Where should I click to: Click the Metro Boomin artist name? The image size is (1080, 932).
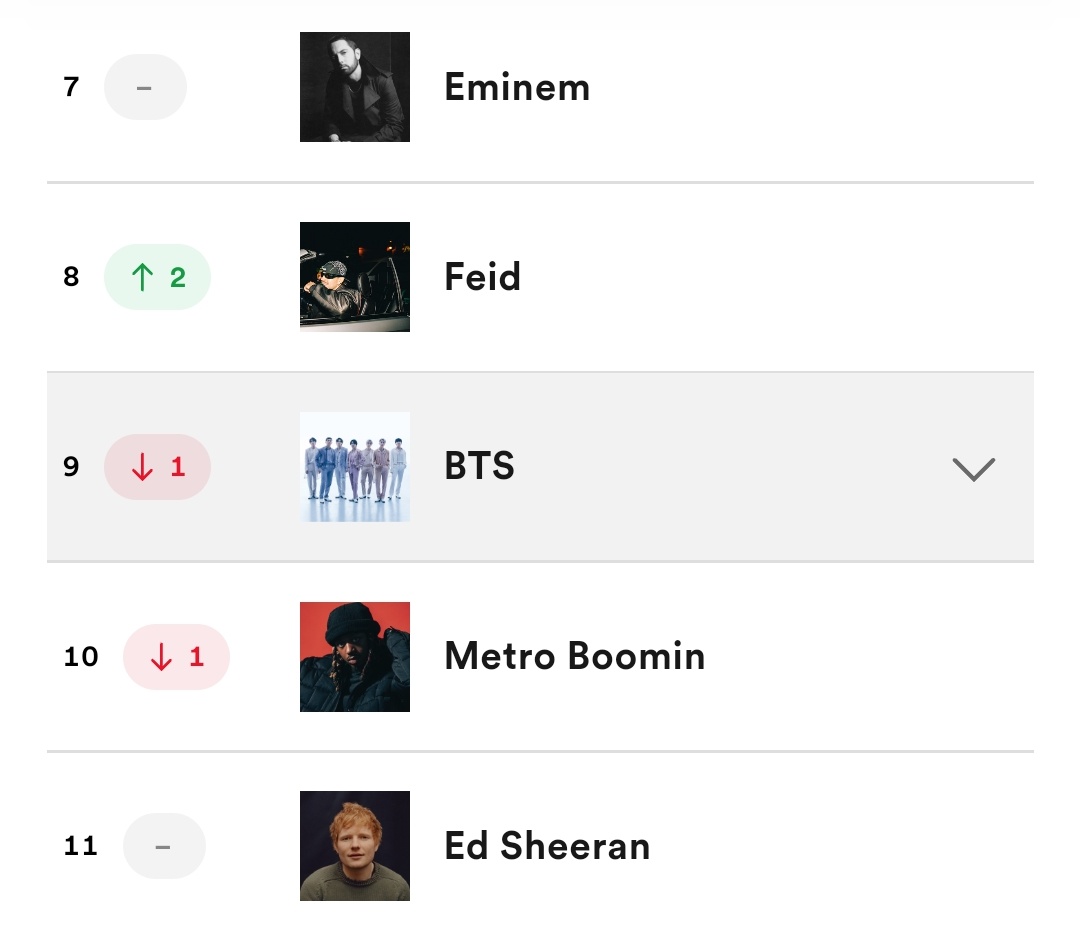(x=575, y=656)
